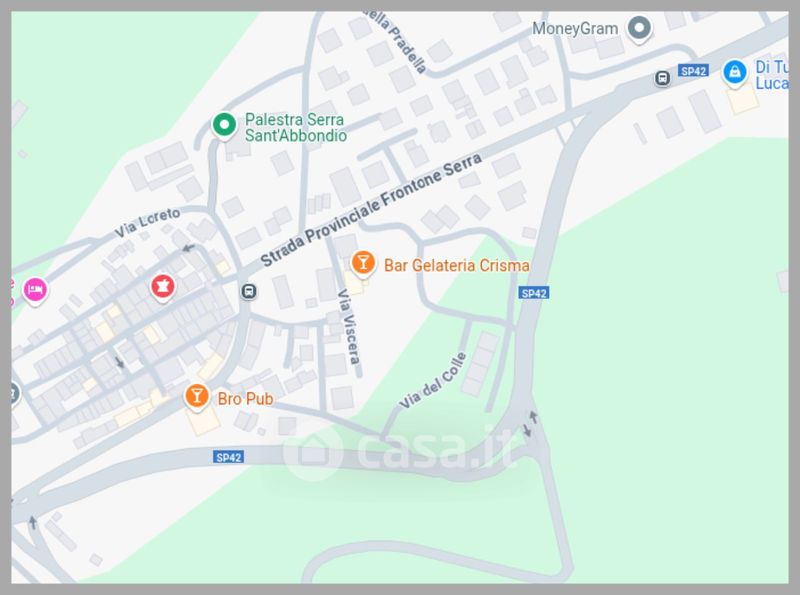Click the red pharmacy marker

163,287
